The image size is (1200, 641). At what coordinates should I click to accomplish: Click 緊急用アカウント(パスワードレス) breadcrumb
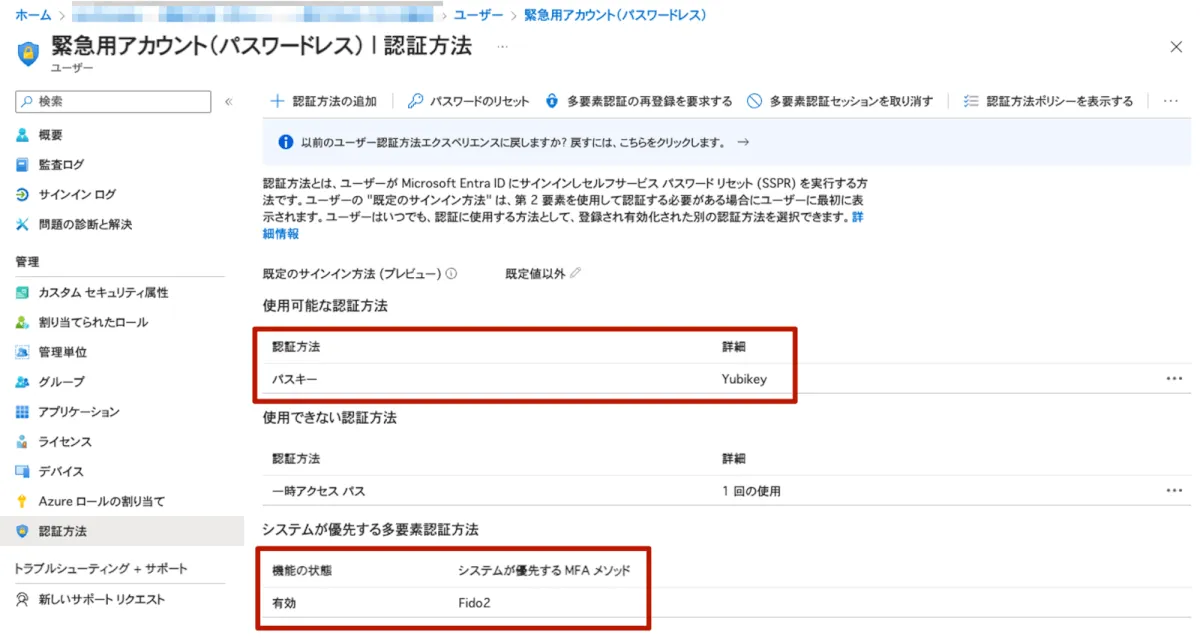[x=615, y=15]
